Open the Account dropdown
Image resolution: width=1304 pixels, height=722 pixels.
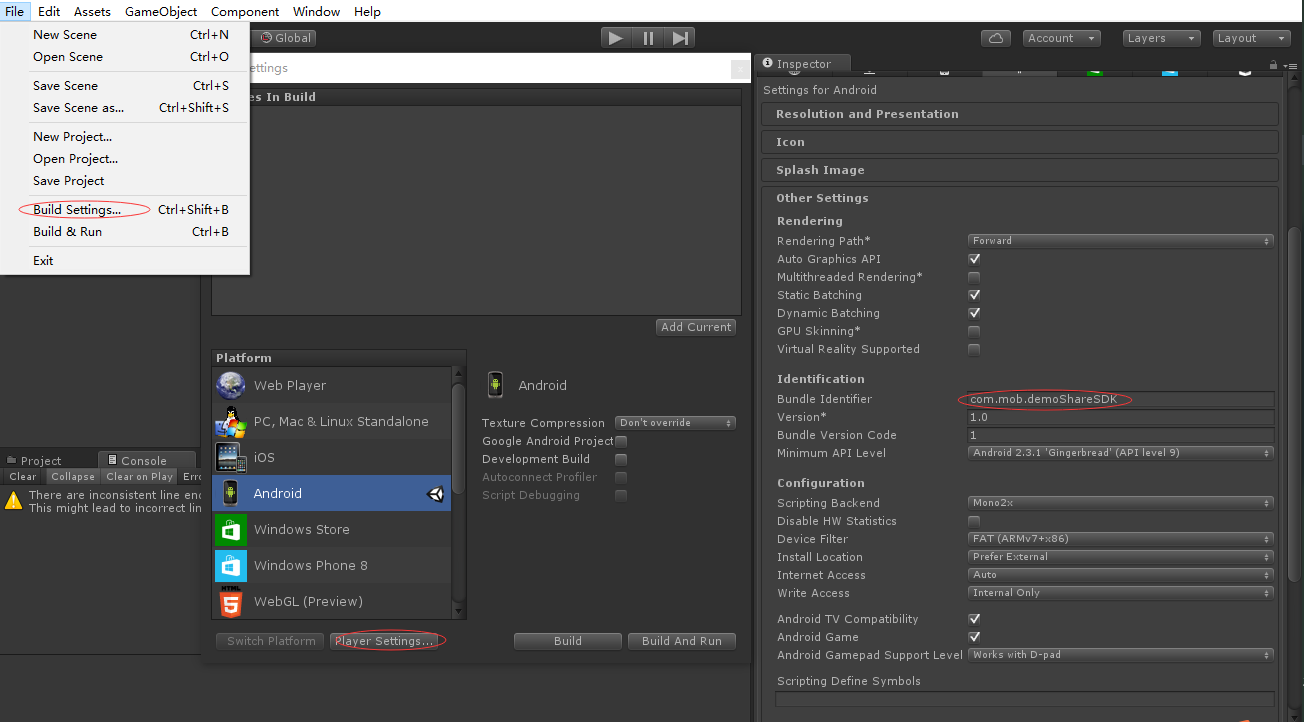pos(1062,38)
